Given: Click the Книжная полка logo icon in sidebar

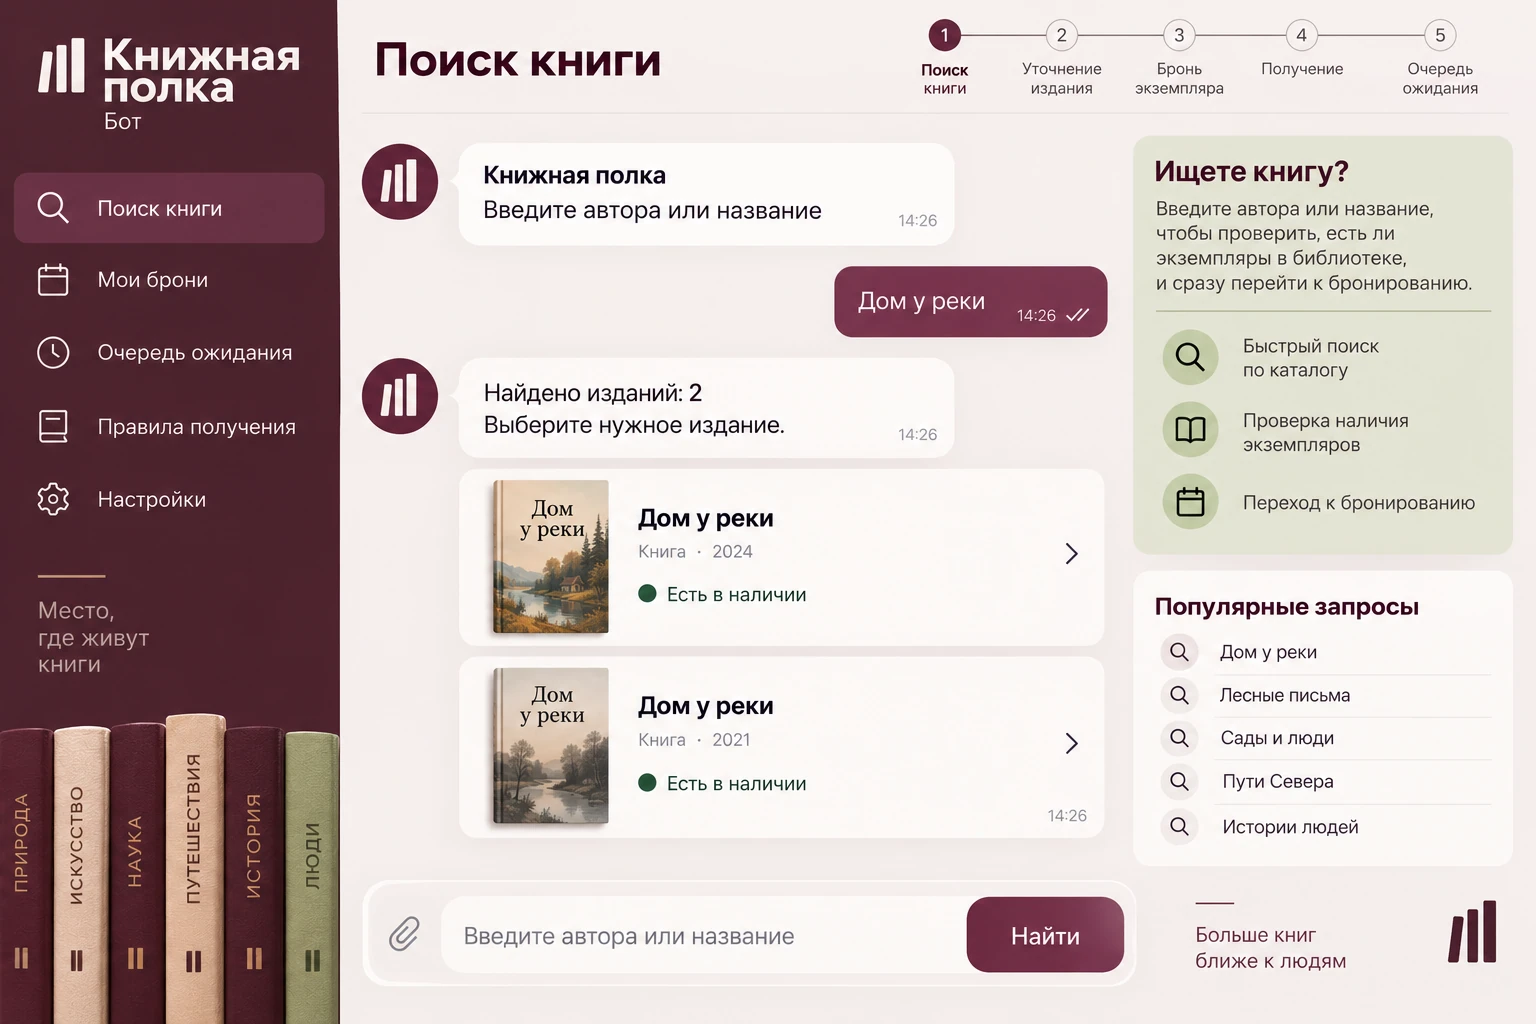Looking at the screenshot, I should tap(62, 66).
